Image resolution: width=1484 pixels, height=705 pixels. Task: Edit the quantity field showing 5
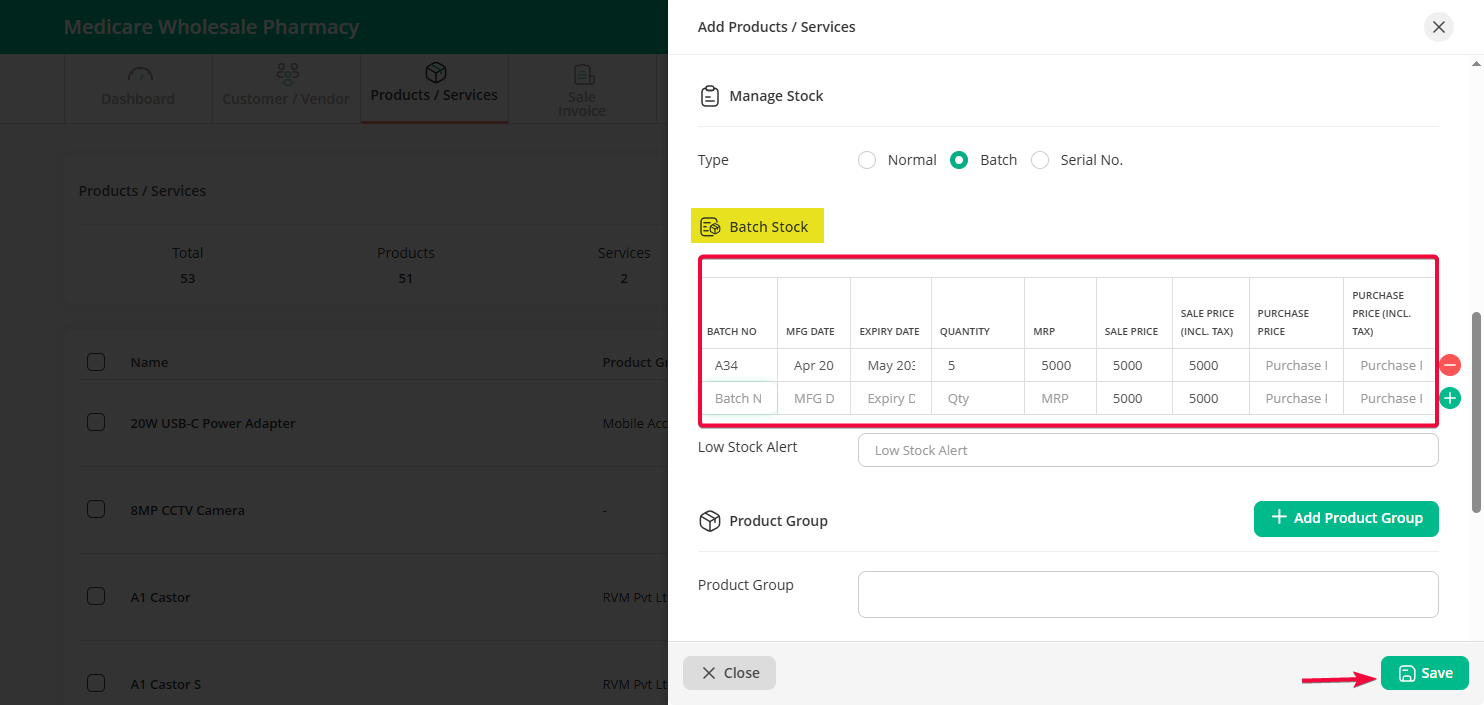pyautogui.click(x=978, y=365)
